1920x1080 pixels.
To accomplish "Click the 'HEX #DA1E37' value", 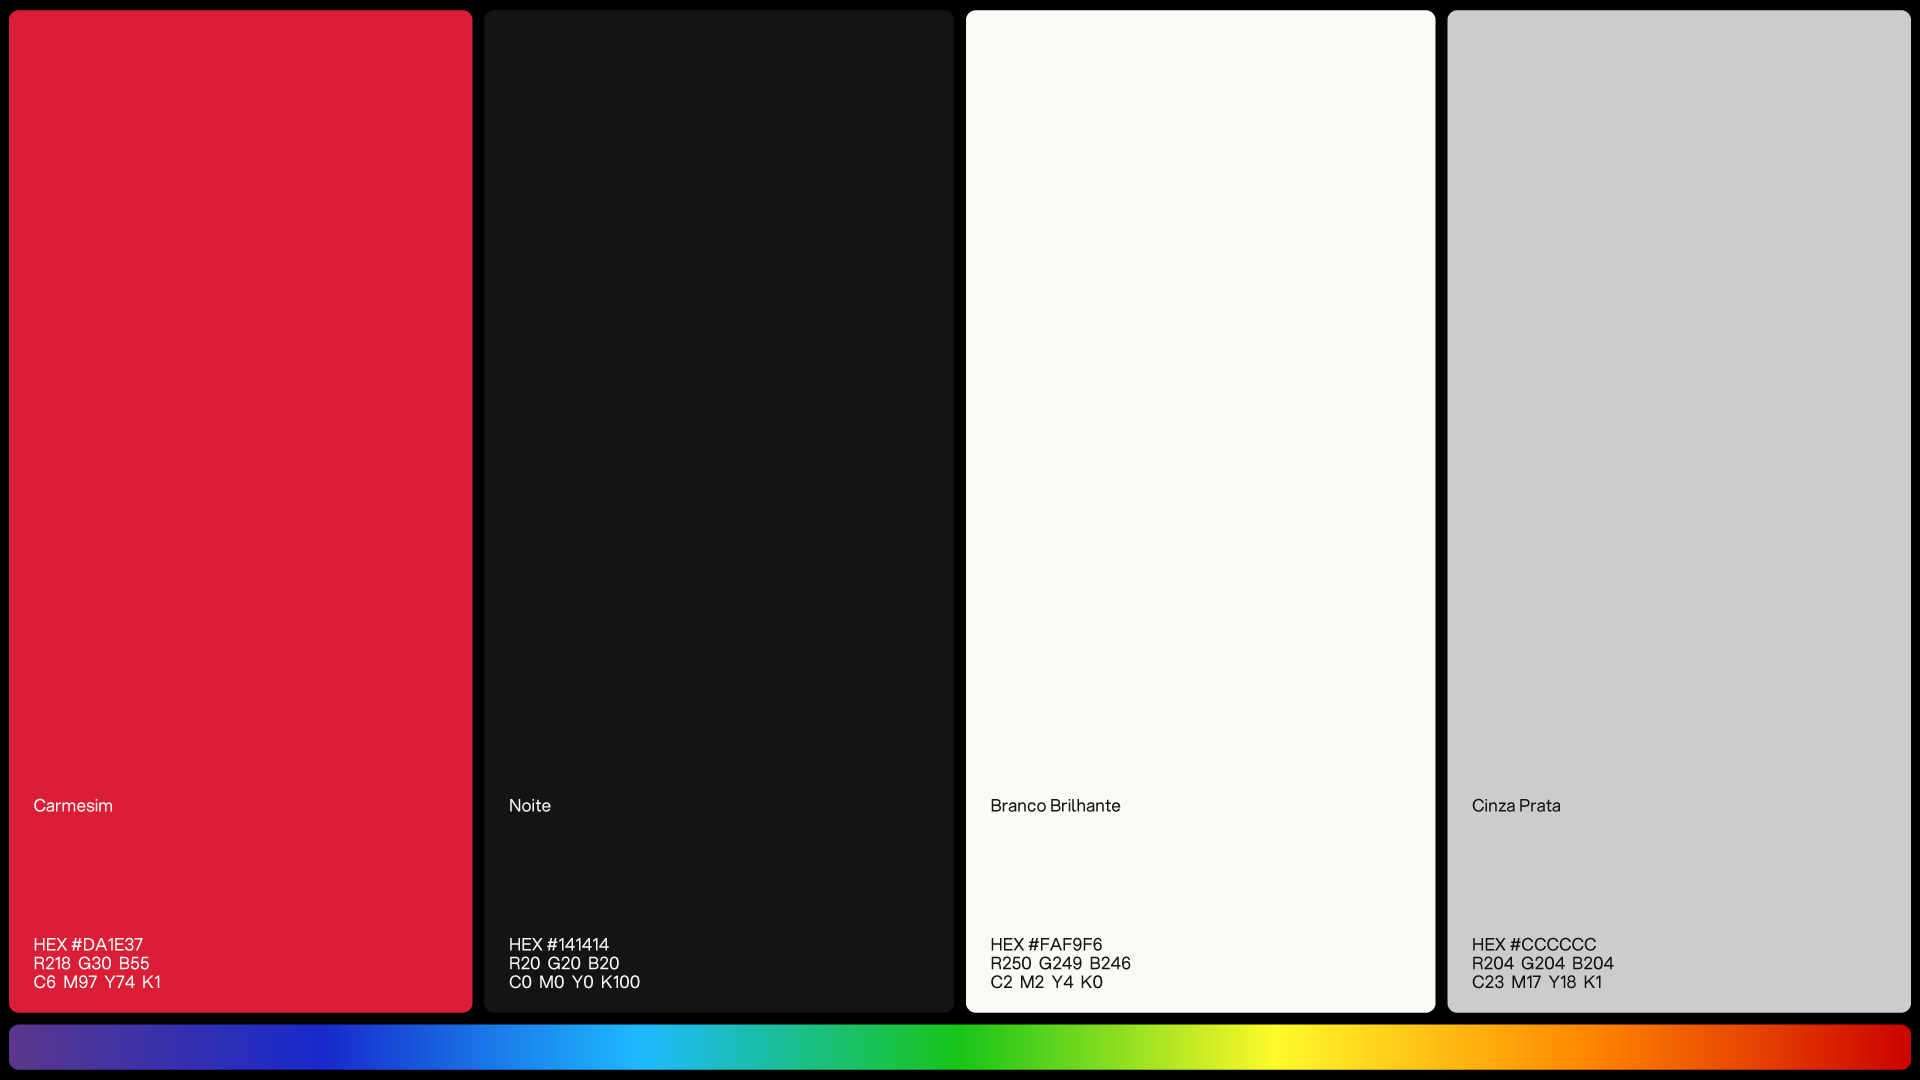I will 88,945.
